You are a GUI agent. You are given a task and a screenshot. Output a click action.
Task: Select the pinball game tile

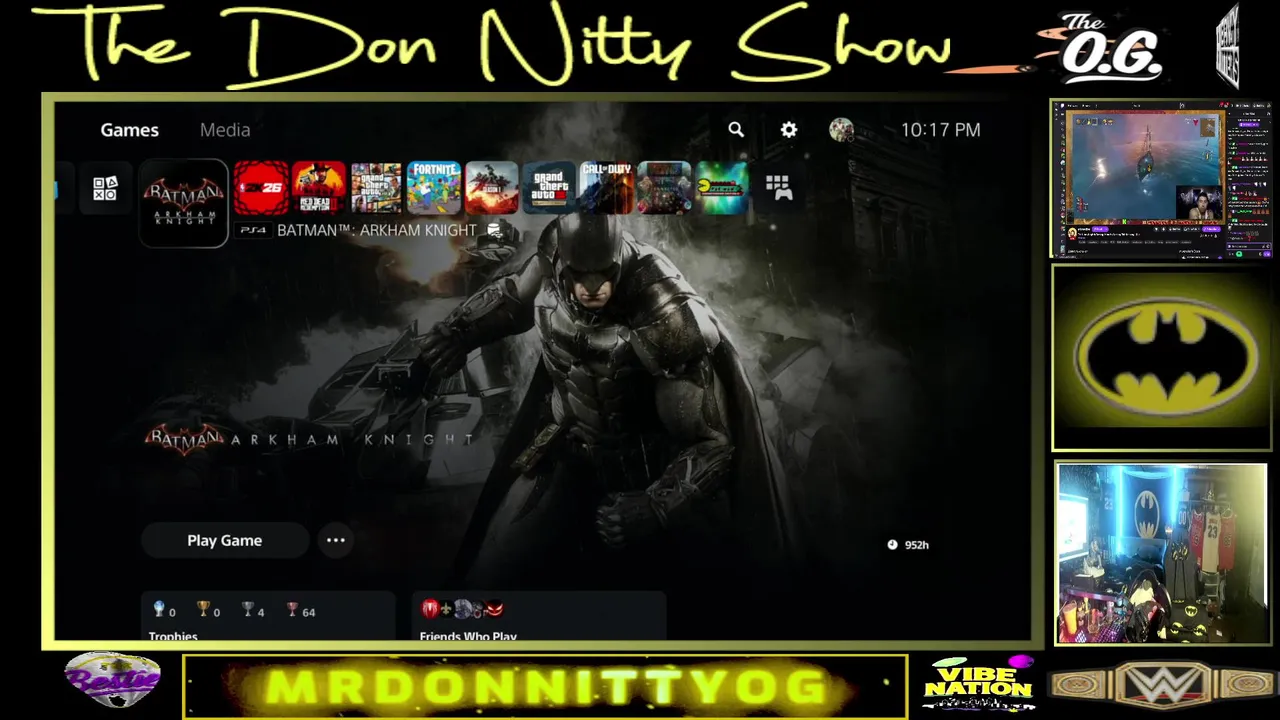tap(664, 188)
